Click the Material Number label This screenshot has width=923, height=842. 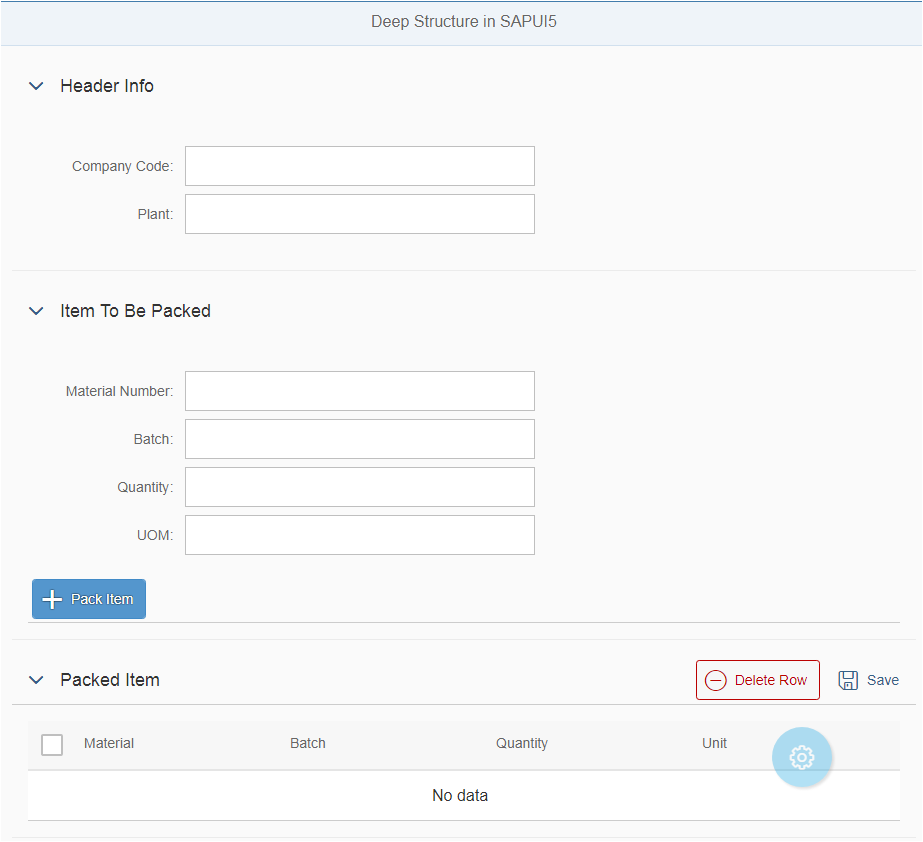(x=119, y=391)
